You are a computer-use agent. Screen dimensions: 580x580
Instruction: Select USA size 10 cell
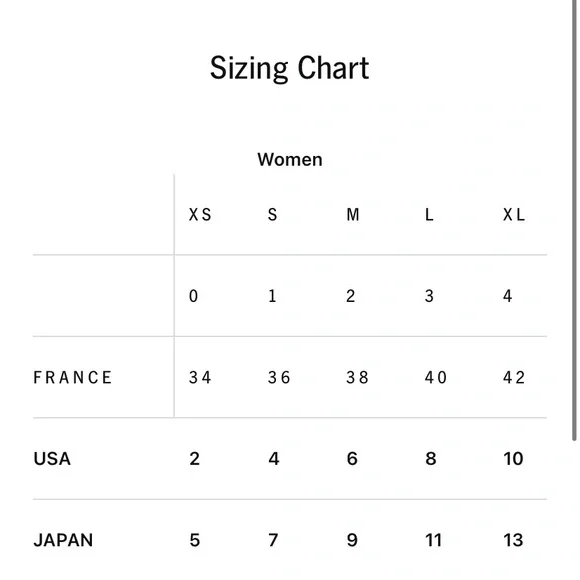[x=513, y=459]
